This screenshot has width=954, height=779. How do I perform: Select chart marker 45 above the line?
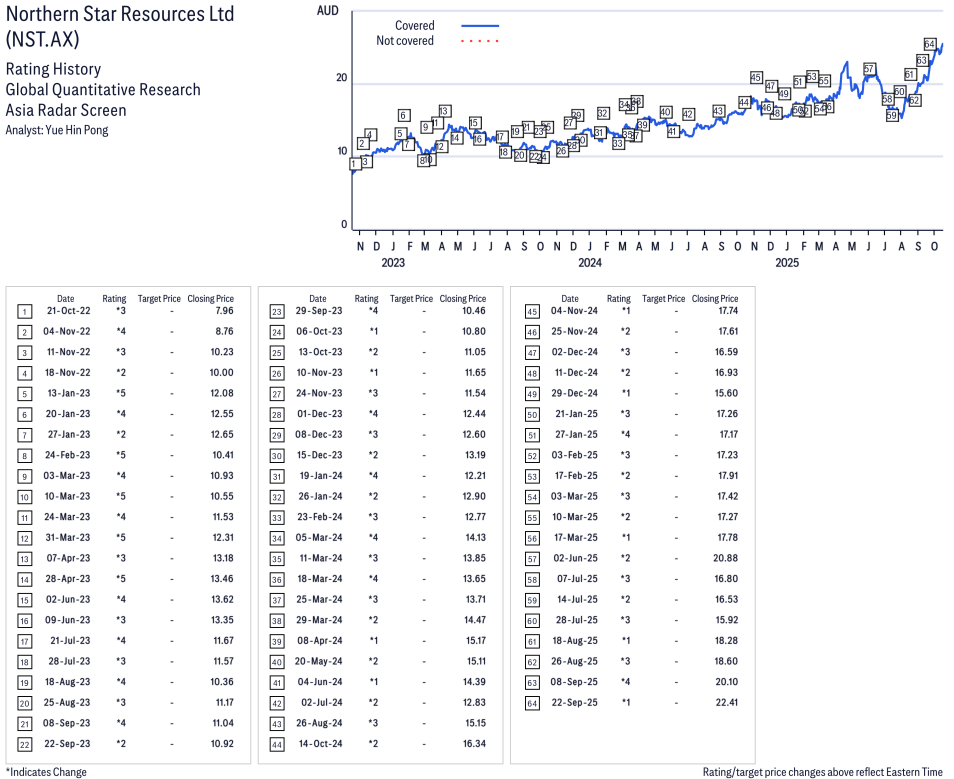[x=756, y=77]
